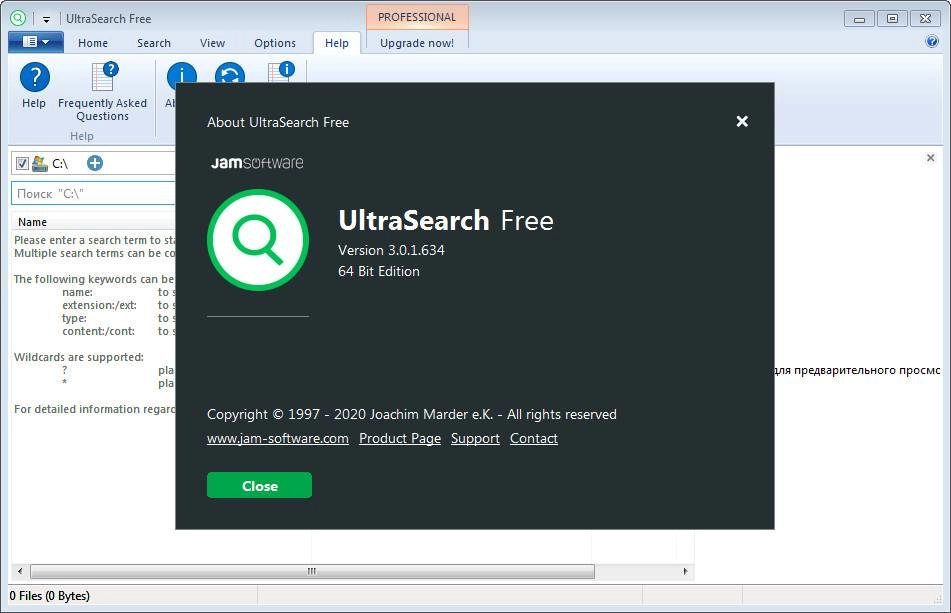This screenshot has width=951, height=613.
Task: Click the Copyright 1997 - 2020 text
Action: pos(411,414)
